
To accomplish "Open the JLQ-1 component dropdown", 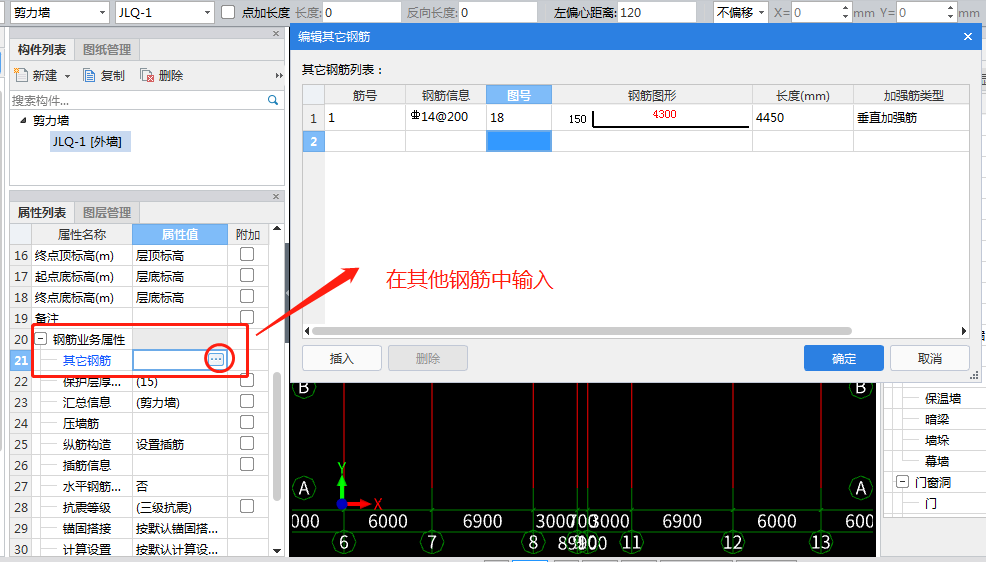I will pyautogui.click(x=208, y=13).
